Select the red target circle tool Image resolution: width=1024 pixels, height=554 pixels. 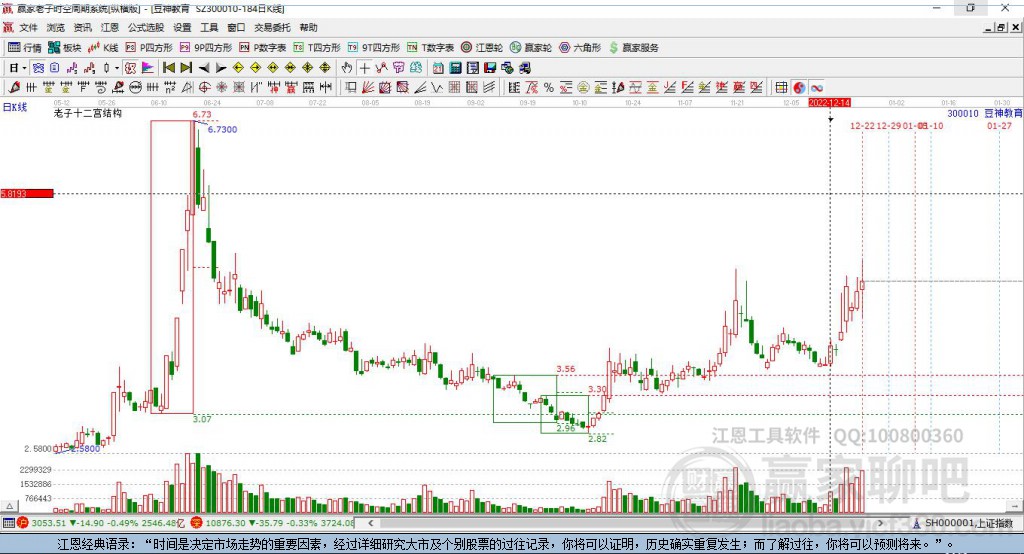pos(204,88)
